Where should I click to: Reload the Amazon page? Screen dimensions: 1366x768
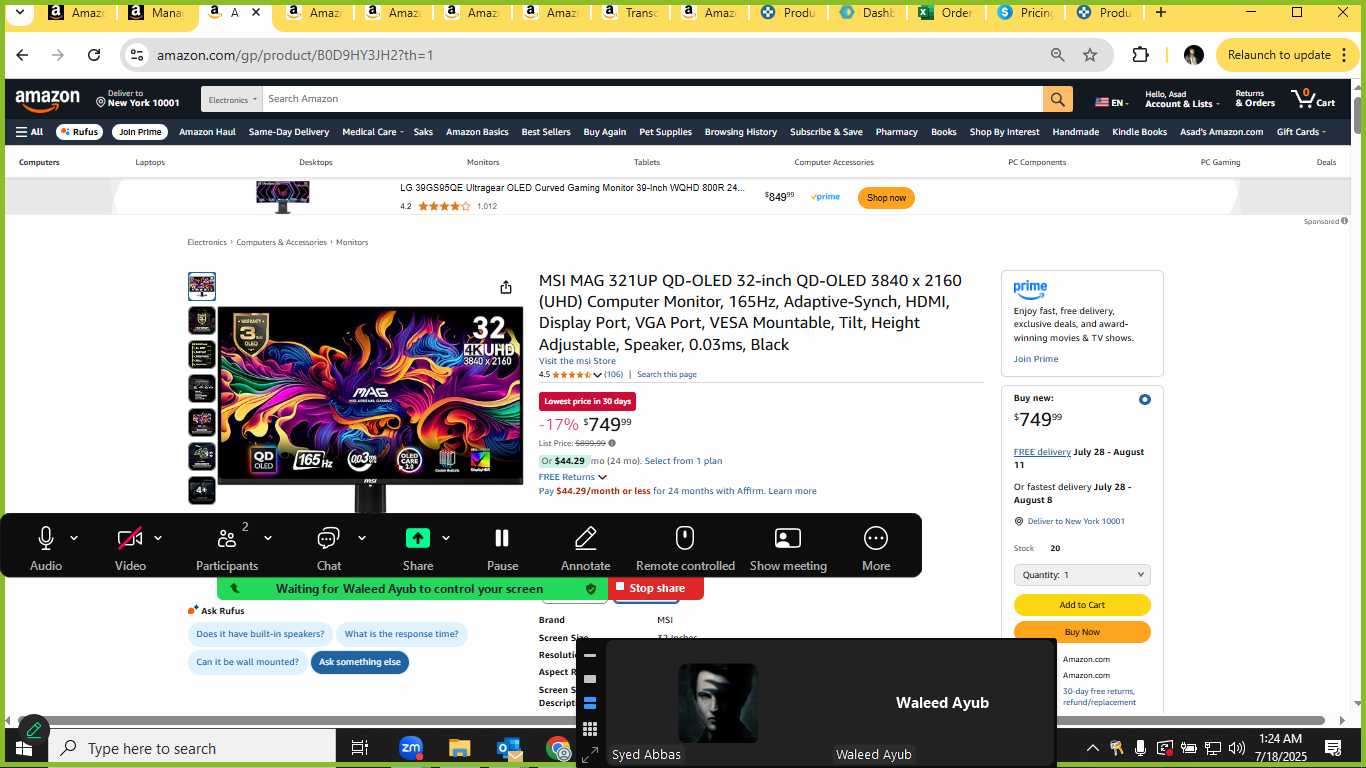(x=94, y=55)
